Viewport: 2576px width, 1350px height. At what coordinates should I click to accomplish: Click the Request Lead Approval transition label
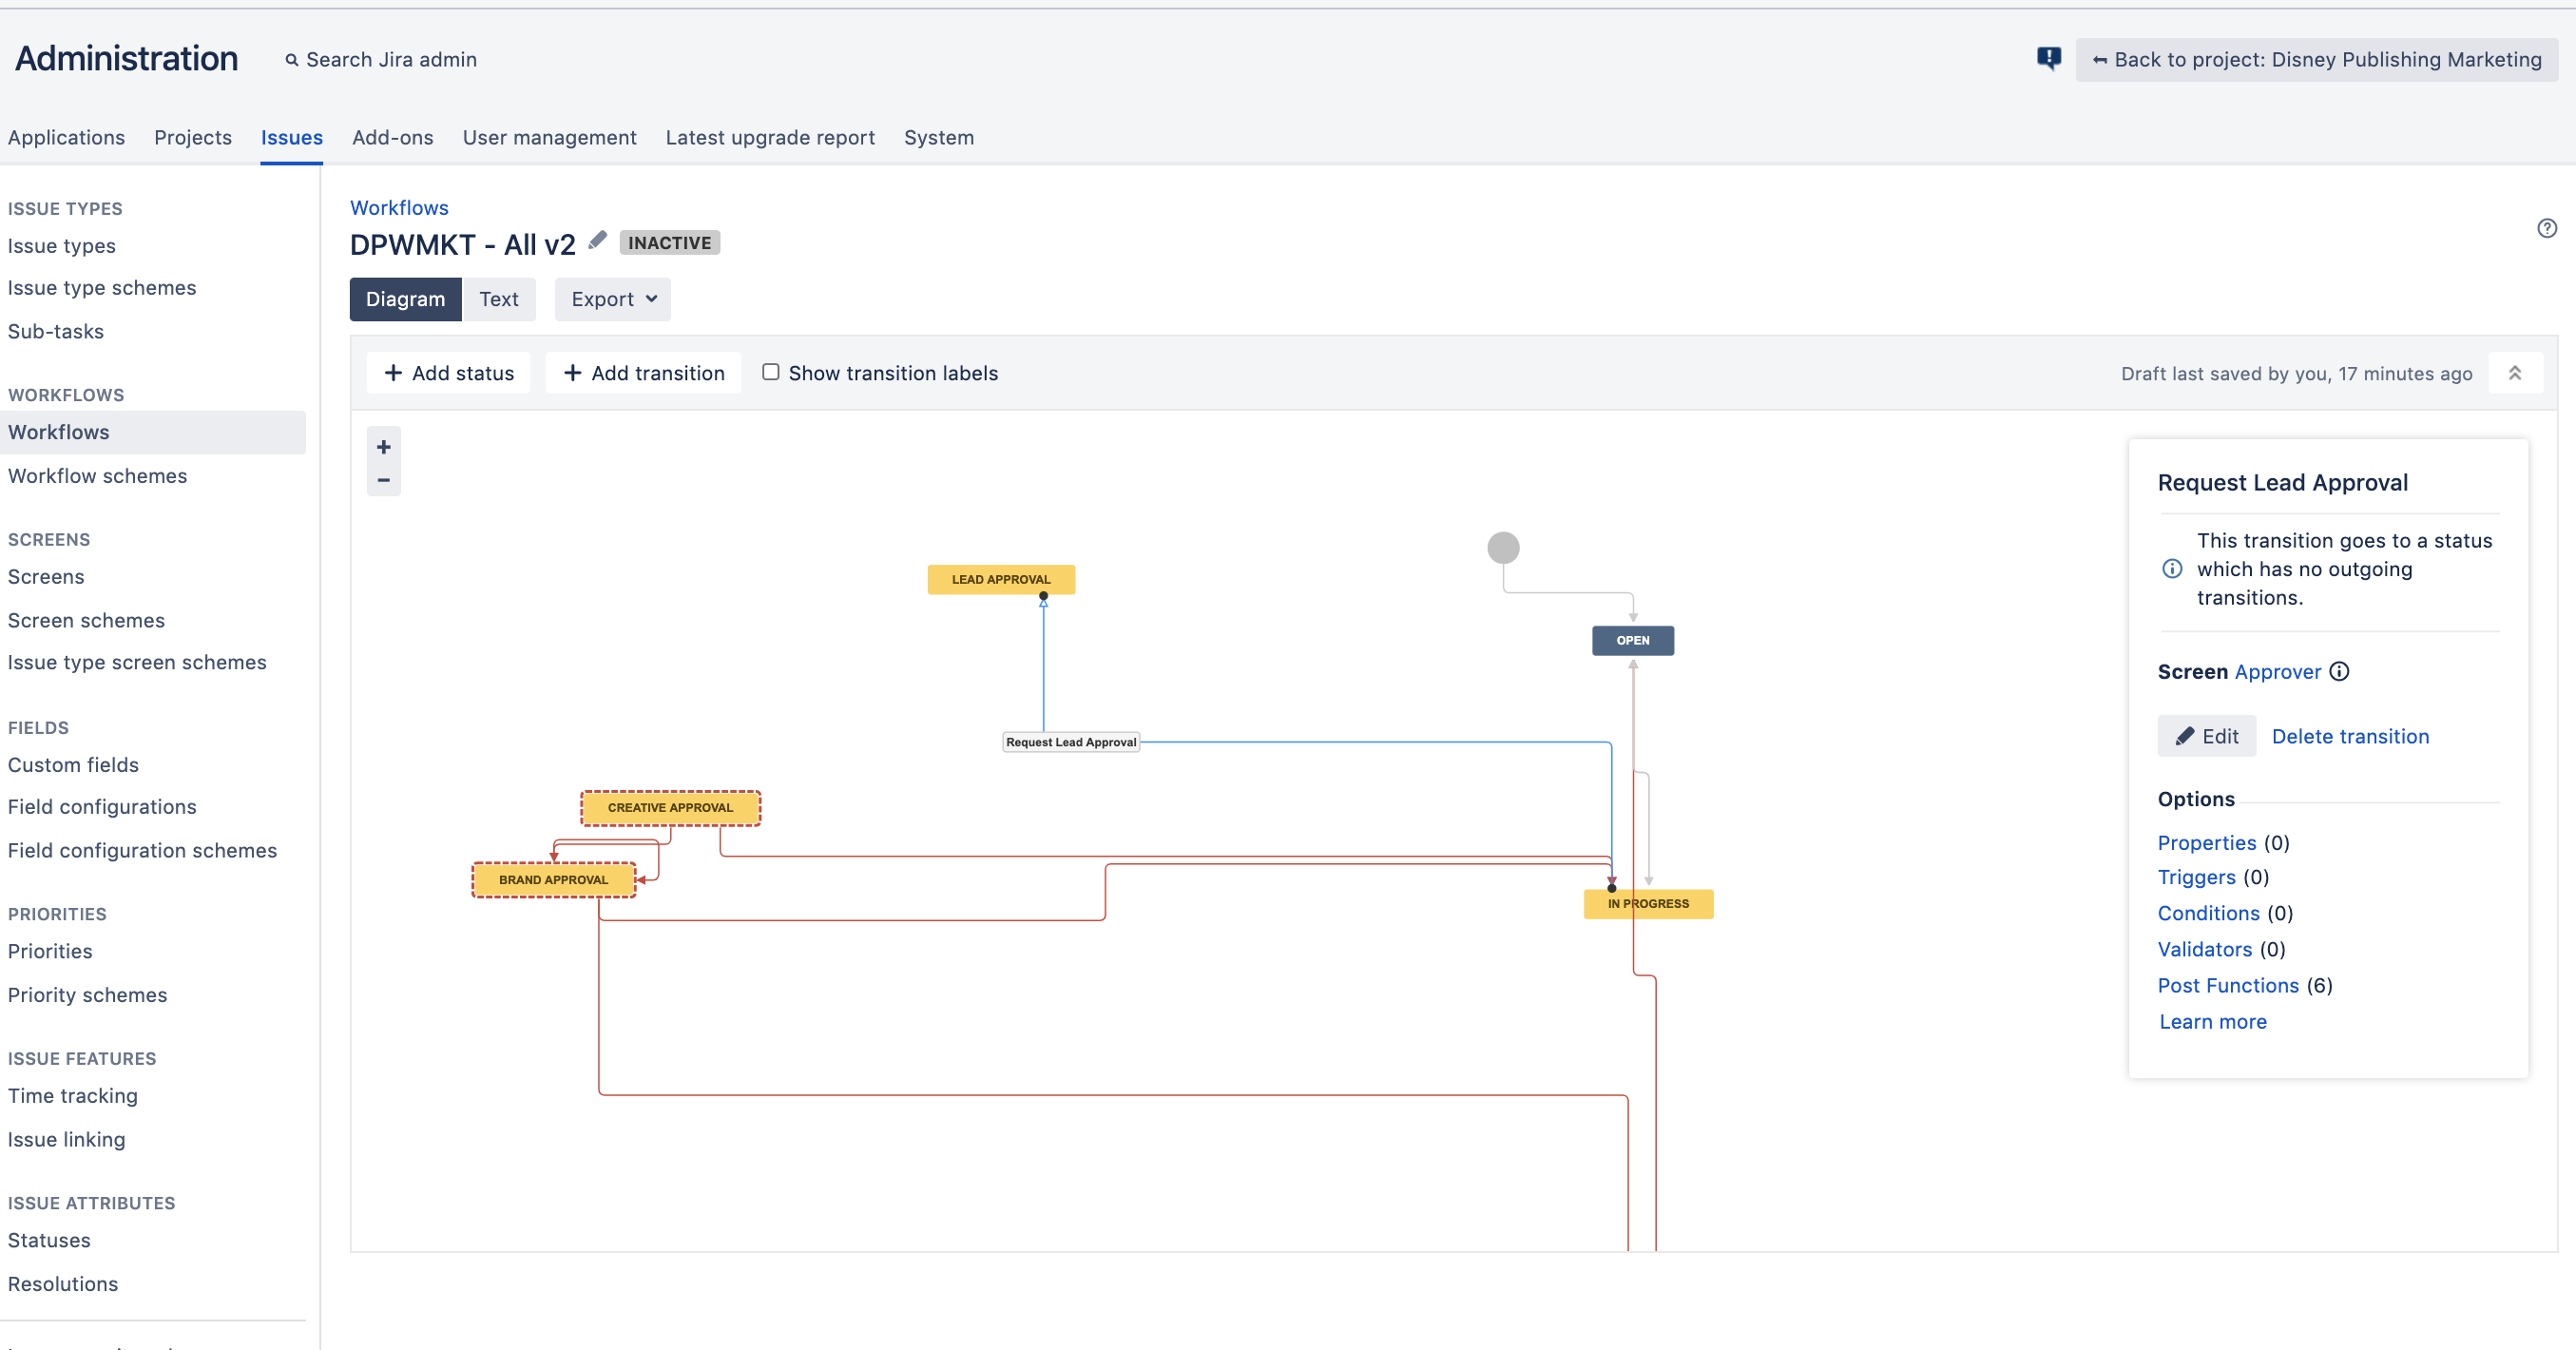click(1071, 742)
